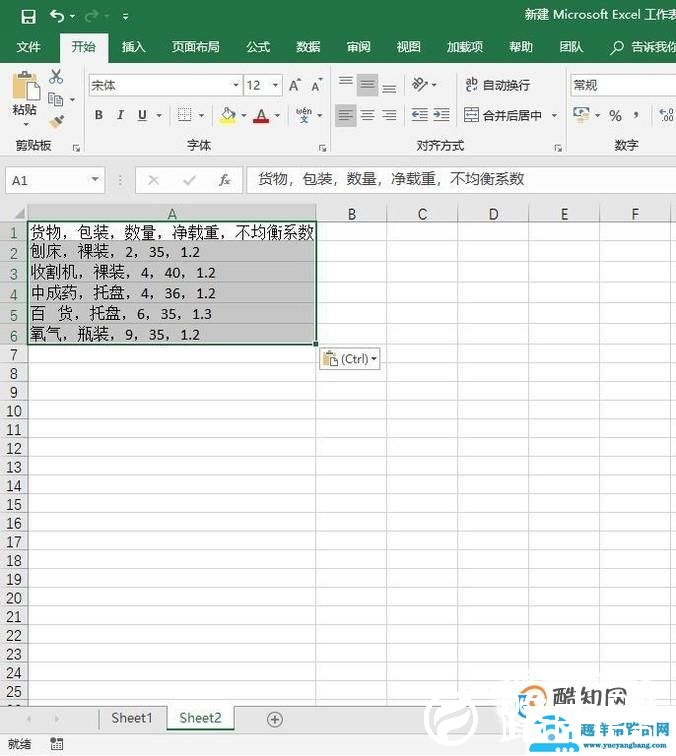This screenshot has height=756, width=676.
Task: Open font name dropdown 宋体
Action: 236,85
